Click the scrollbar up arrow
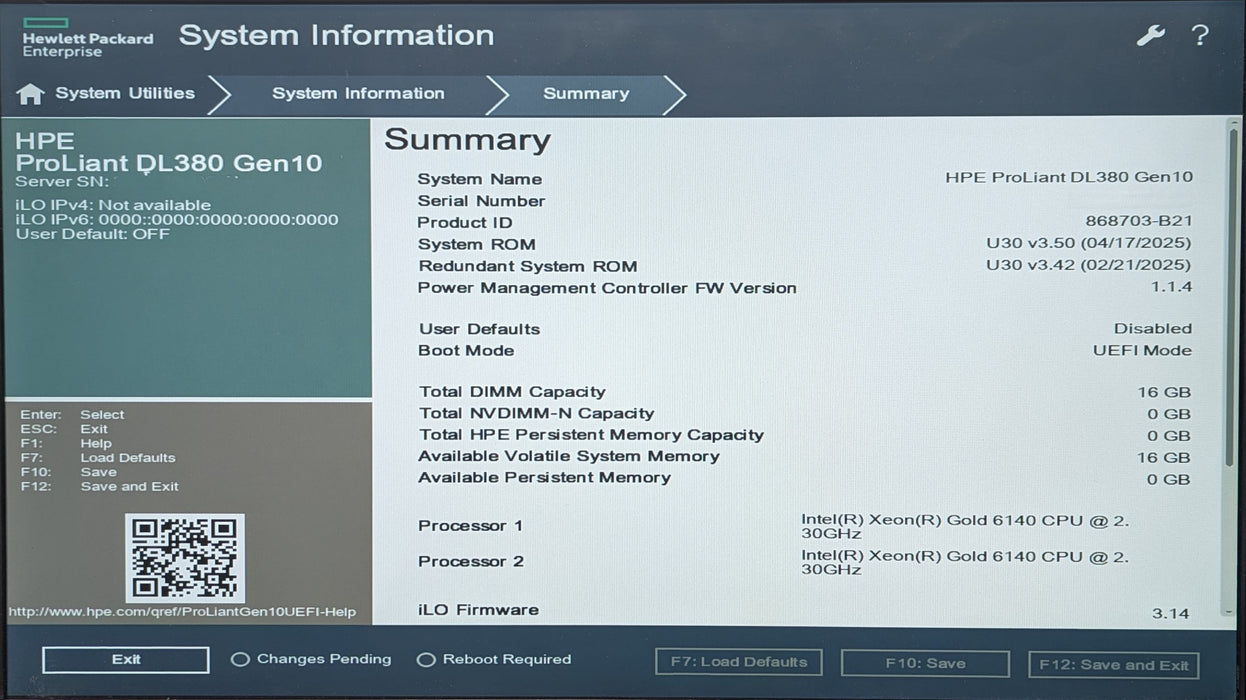This screenshot has width=1246, height=700. pos(1234,123)
